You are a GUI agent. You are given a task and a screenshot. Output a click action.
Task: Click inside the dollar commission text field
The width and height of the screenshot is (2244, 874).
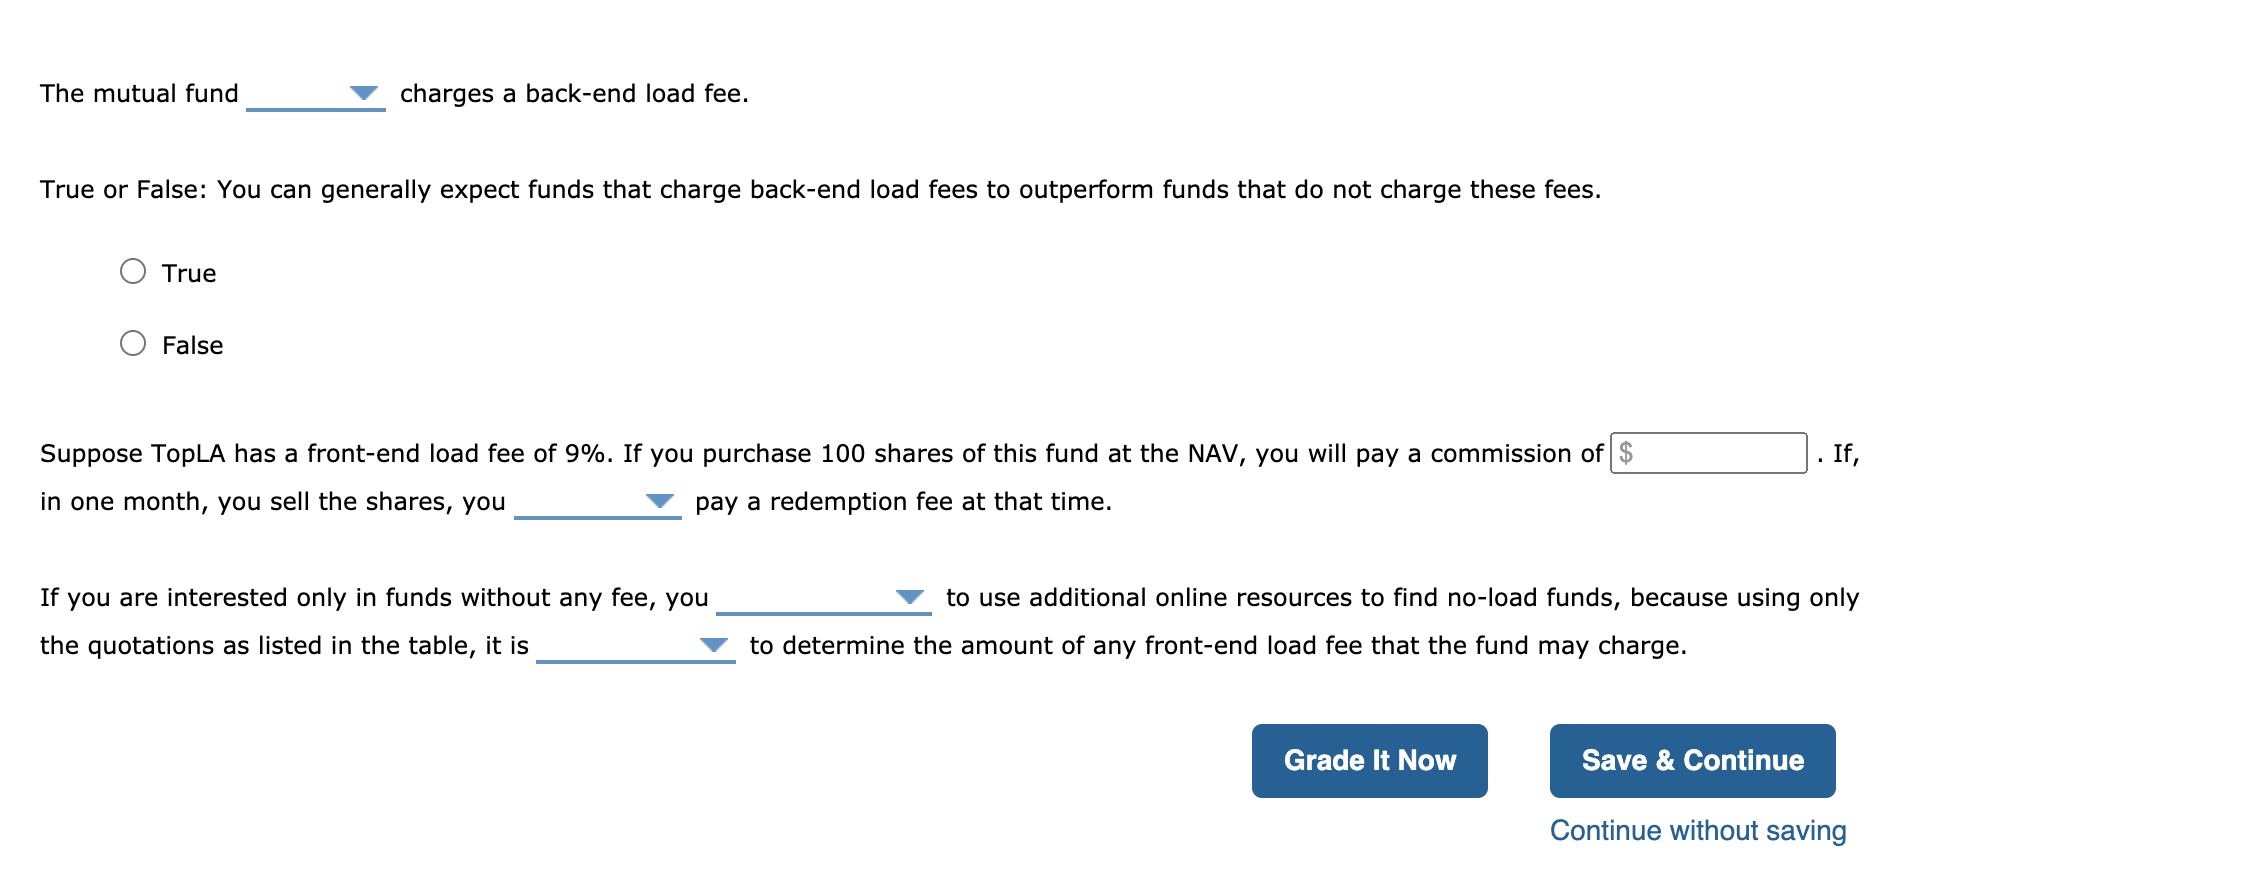(1710, 453)
